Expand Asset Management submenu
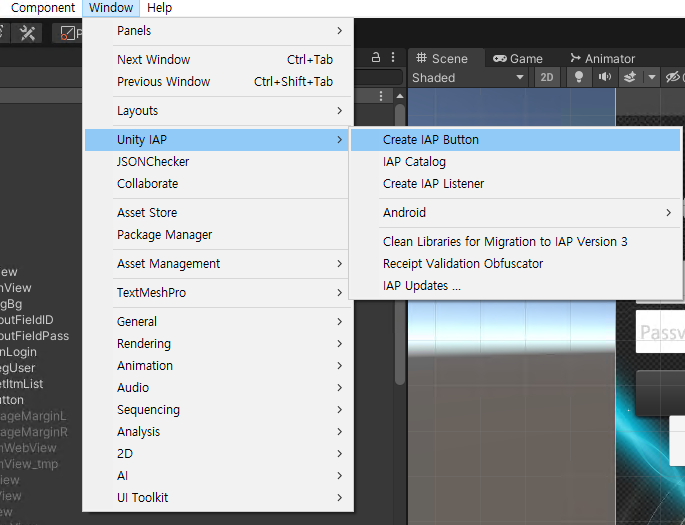 click(x=218, y=264)
